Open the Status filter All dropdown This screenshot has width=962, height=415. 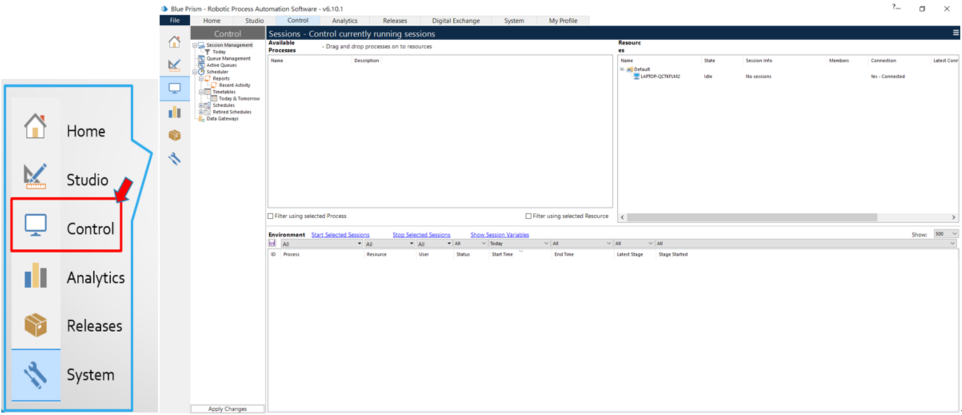469,244
